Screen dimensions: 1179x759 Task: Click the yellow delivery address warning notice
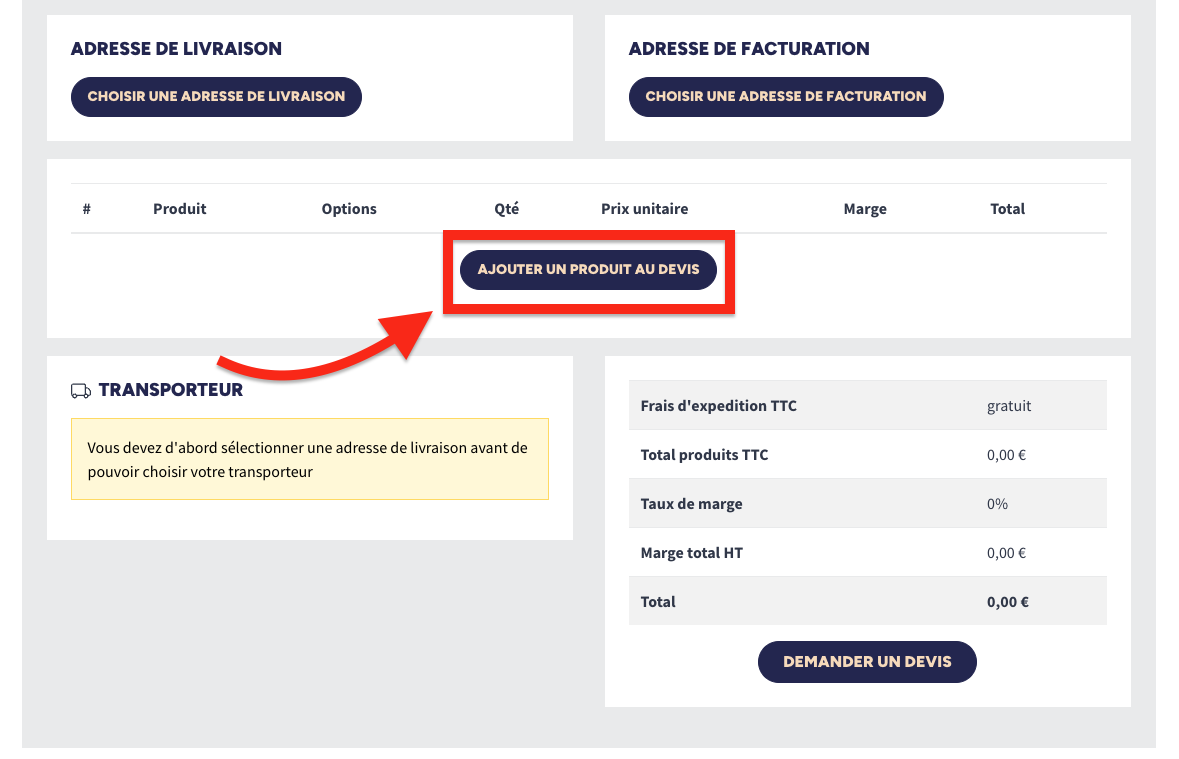click(310, 459)
